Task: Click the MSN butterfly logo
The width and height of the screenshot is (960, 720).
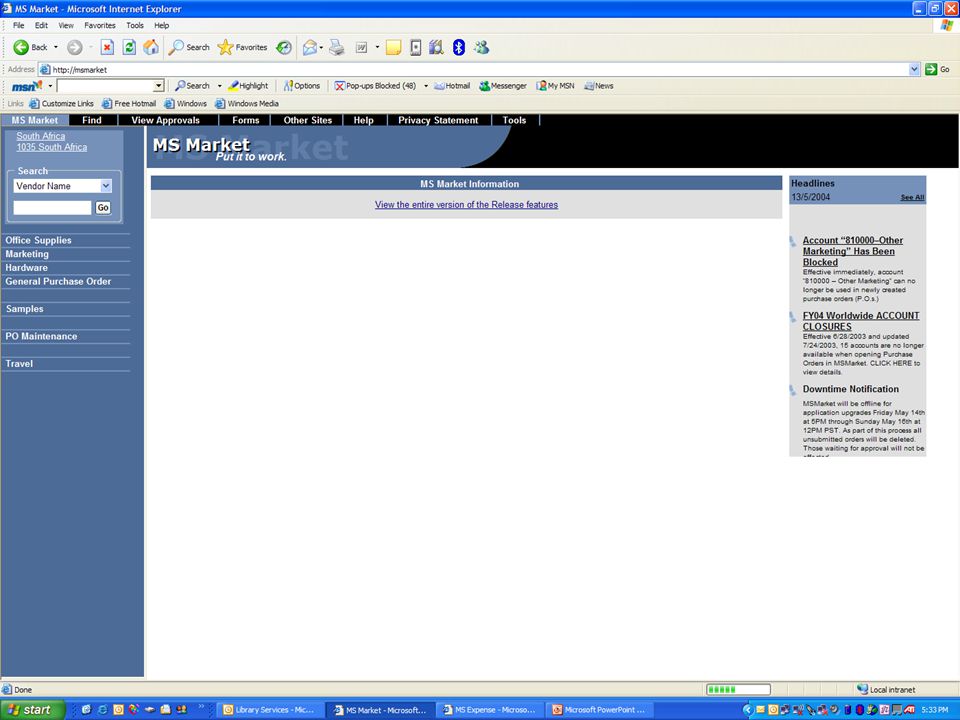Action: coord(27,86)
